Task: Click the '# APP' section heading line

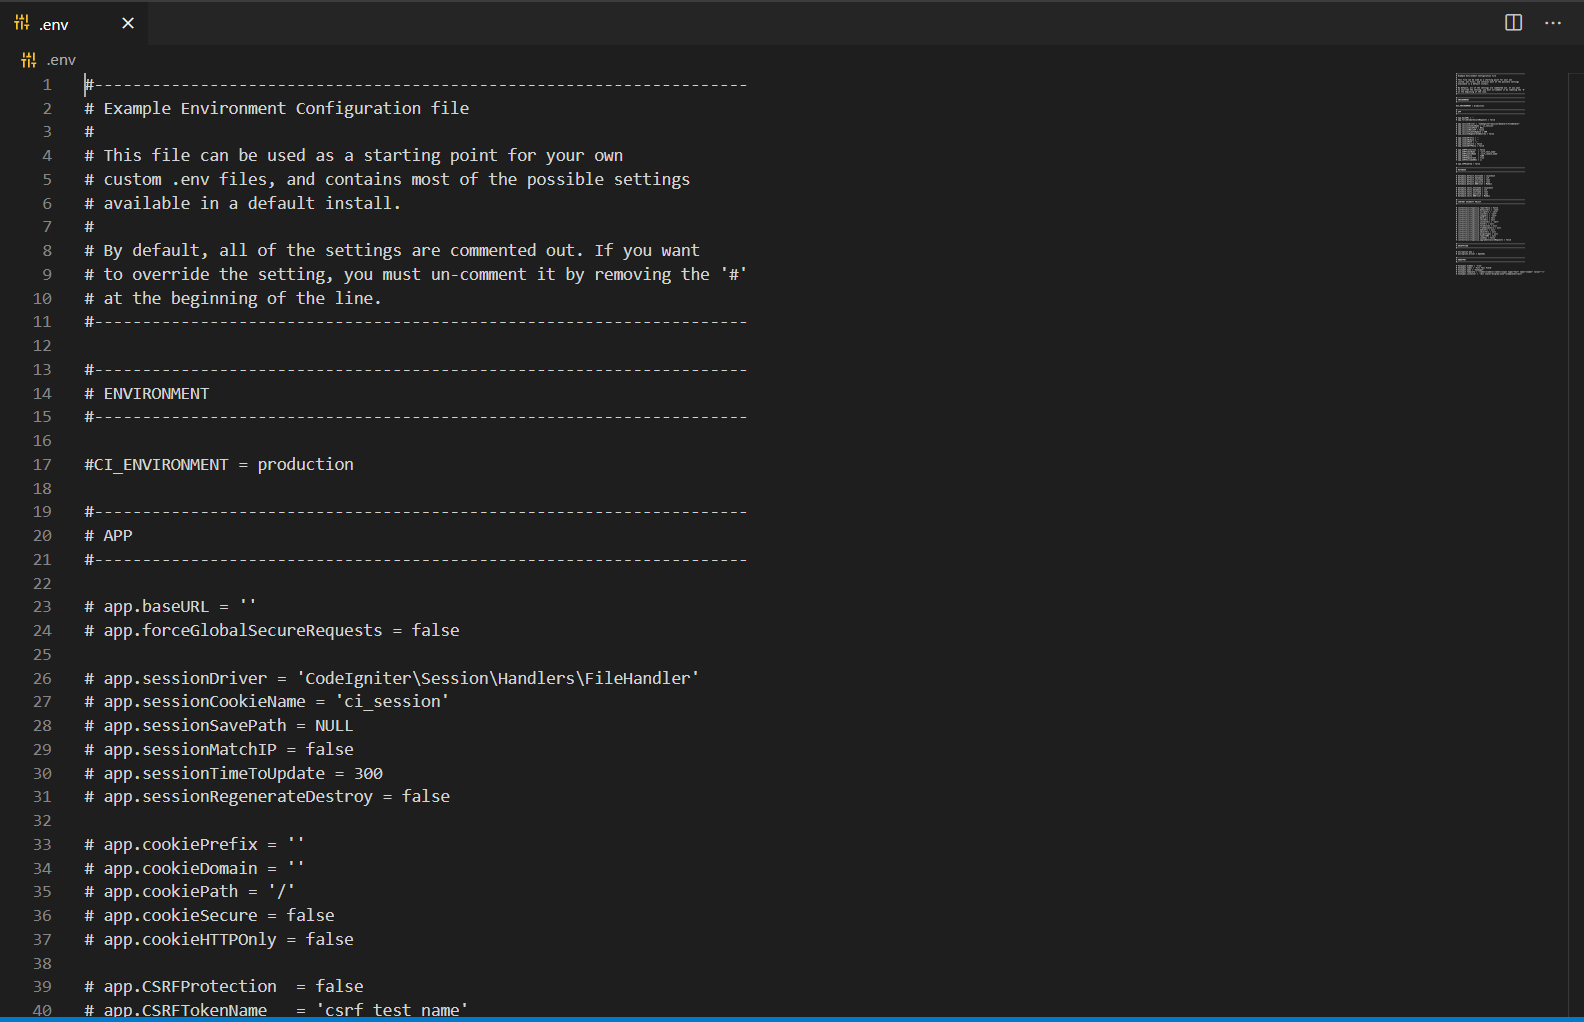Action: [117, 536]
